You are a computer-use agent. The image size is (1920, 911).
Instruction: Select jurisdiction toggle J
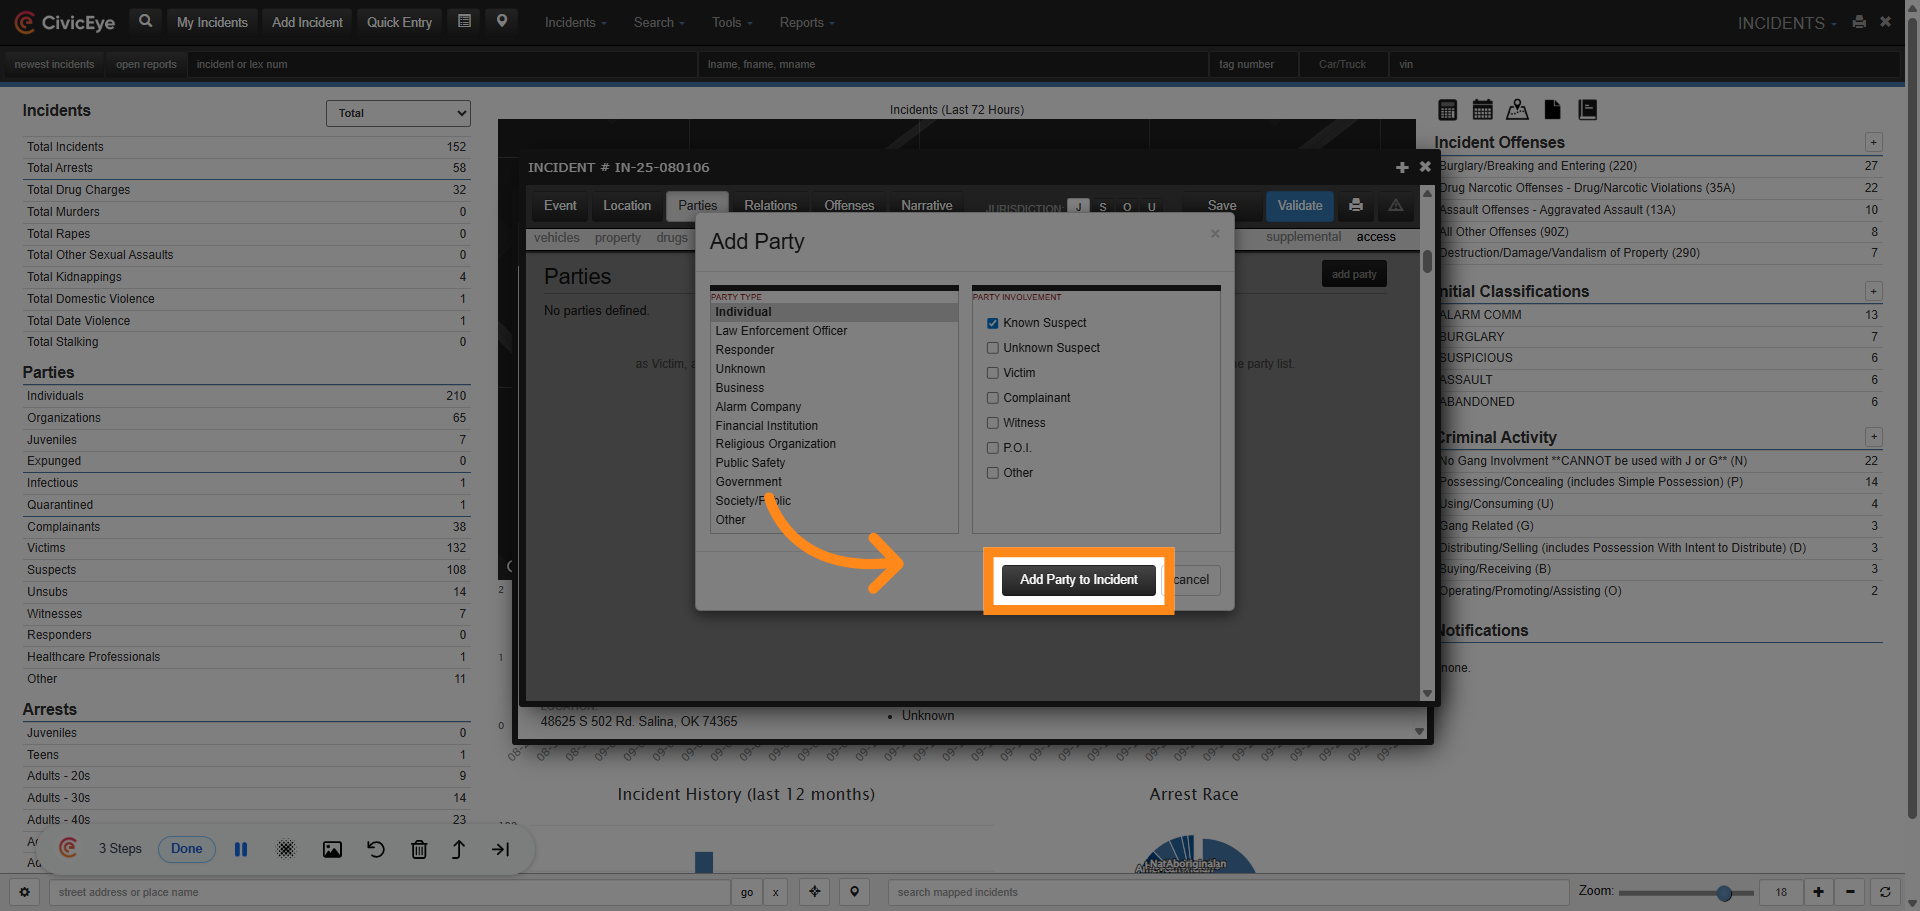pos(1078,207)
